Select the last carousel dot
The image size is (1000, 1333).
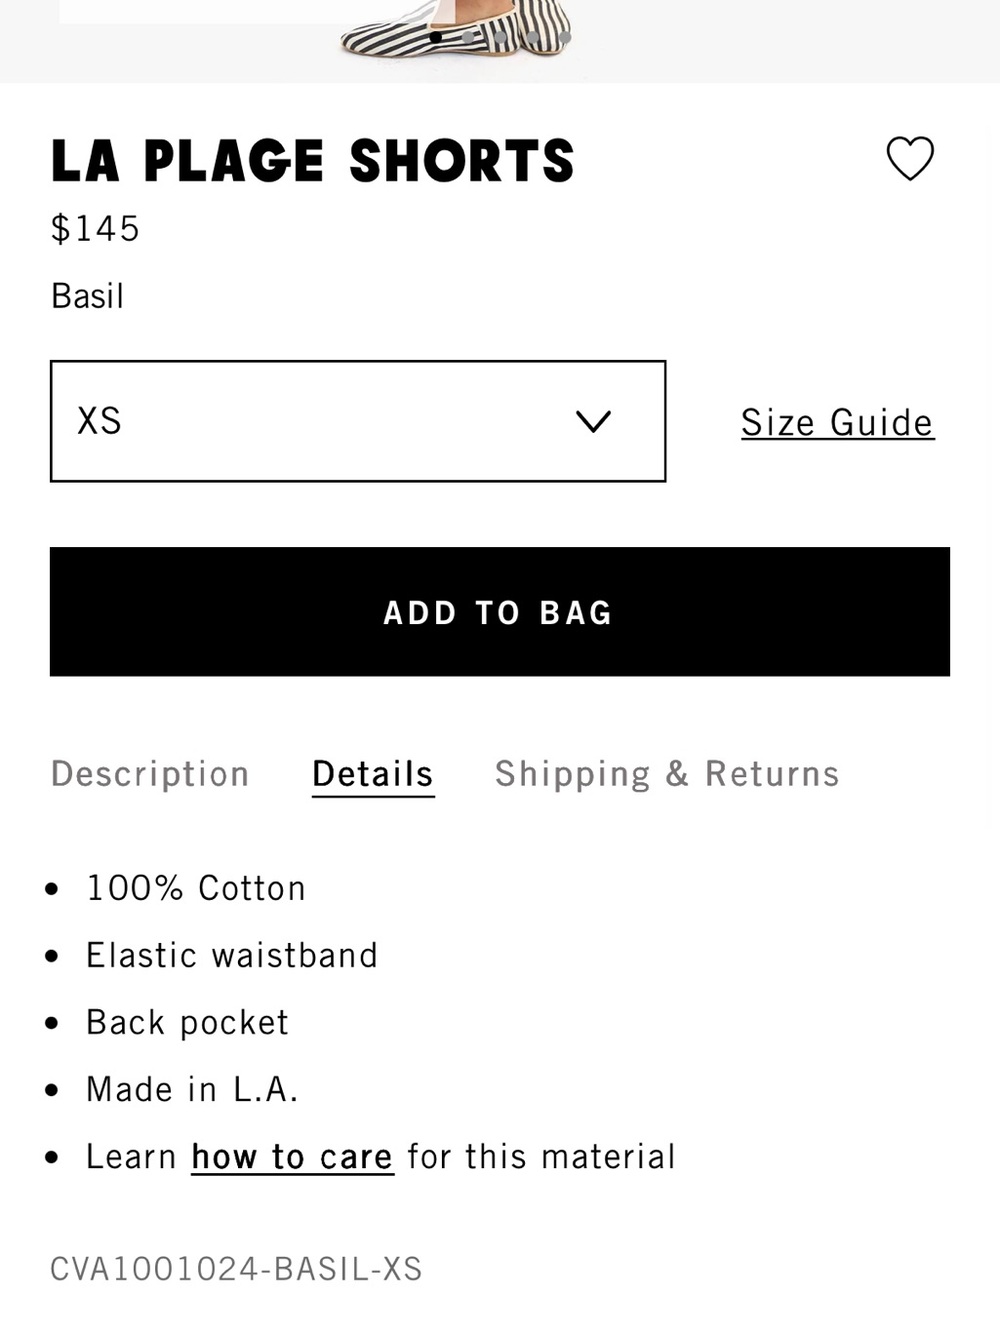(x=565, y=37)
